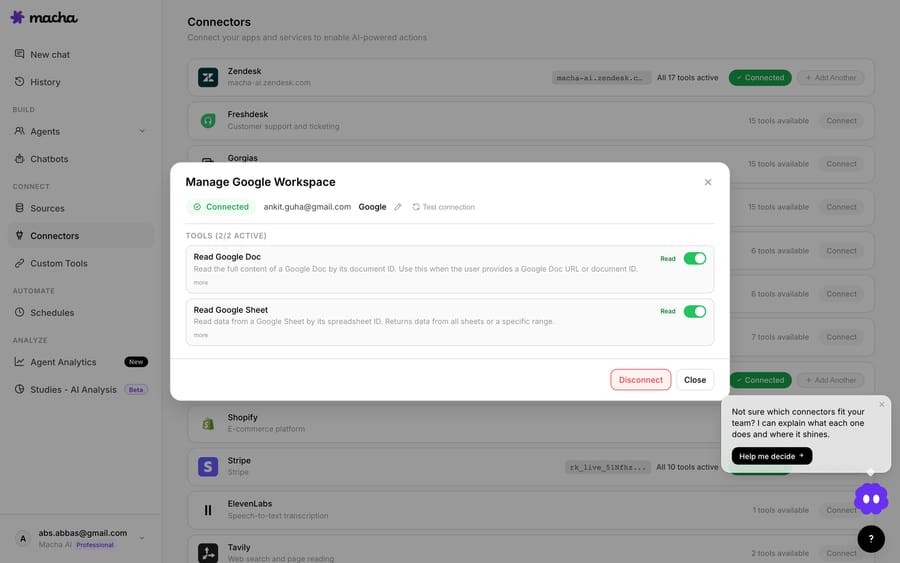Expand 'more' under Read Google Sheet

pos(201,335)
